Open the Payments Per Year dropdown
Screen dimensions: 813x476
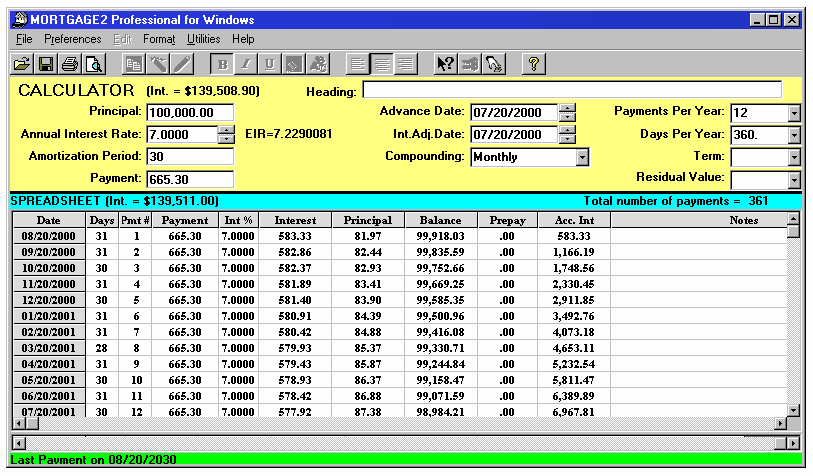tap(794, 112)
